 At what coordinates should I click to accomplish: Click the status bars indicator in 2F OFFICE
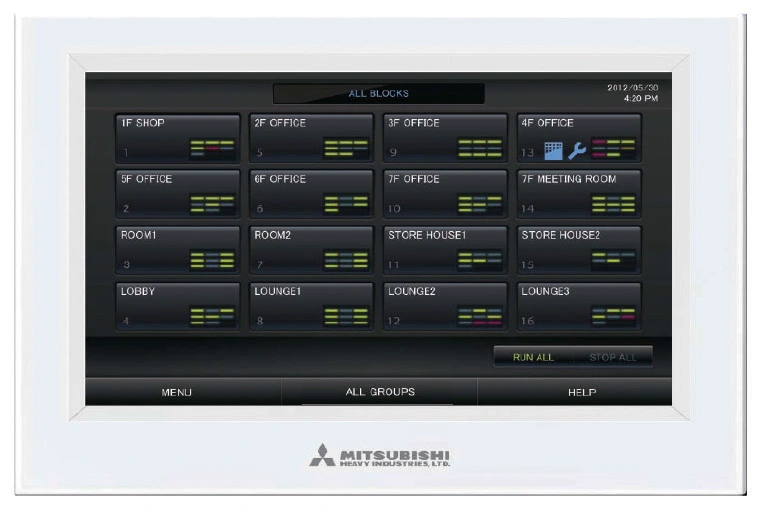(x=346, y=148)
